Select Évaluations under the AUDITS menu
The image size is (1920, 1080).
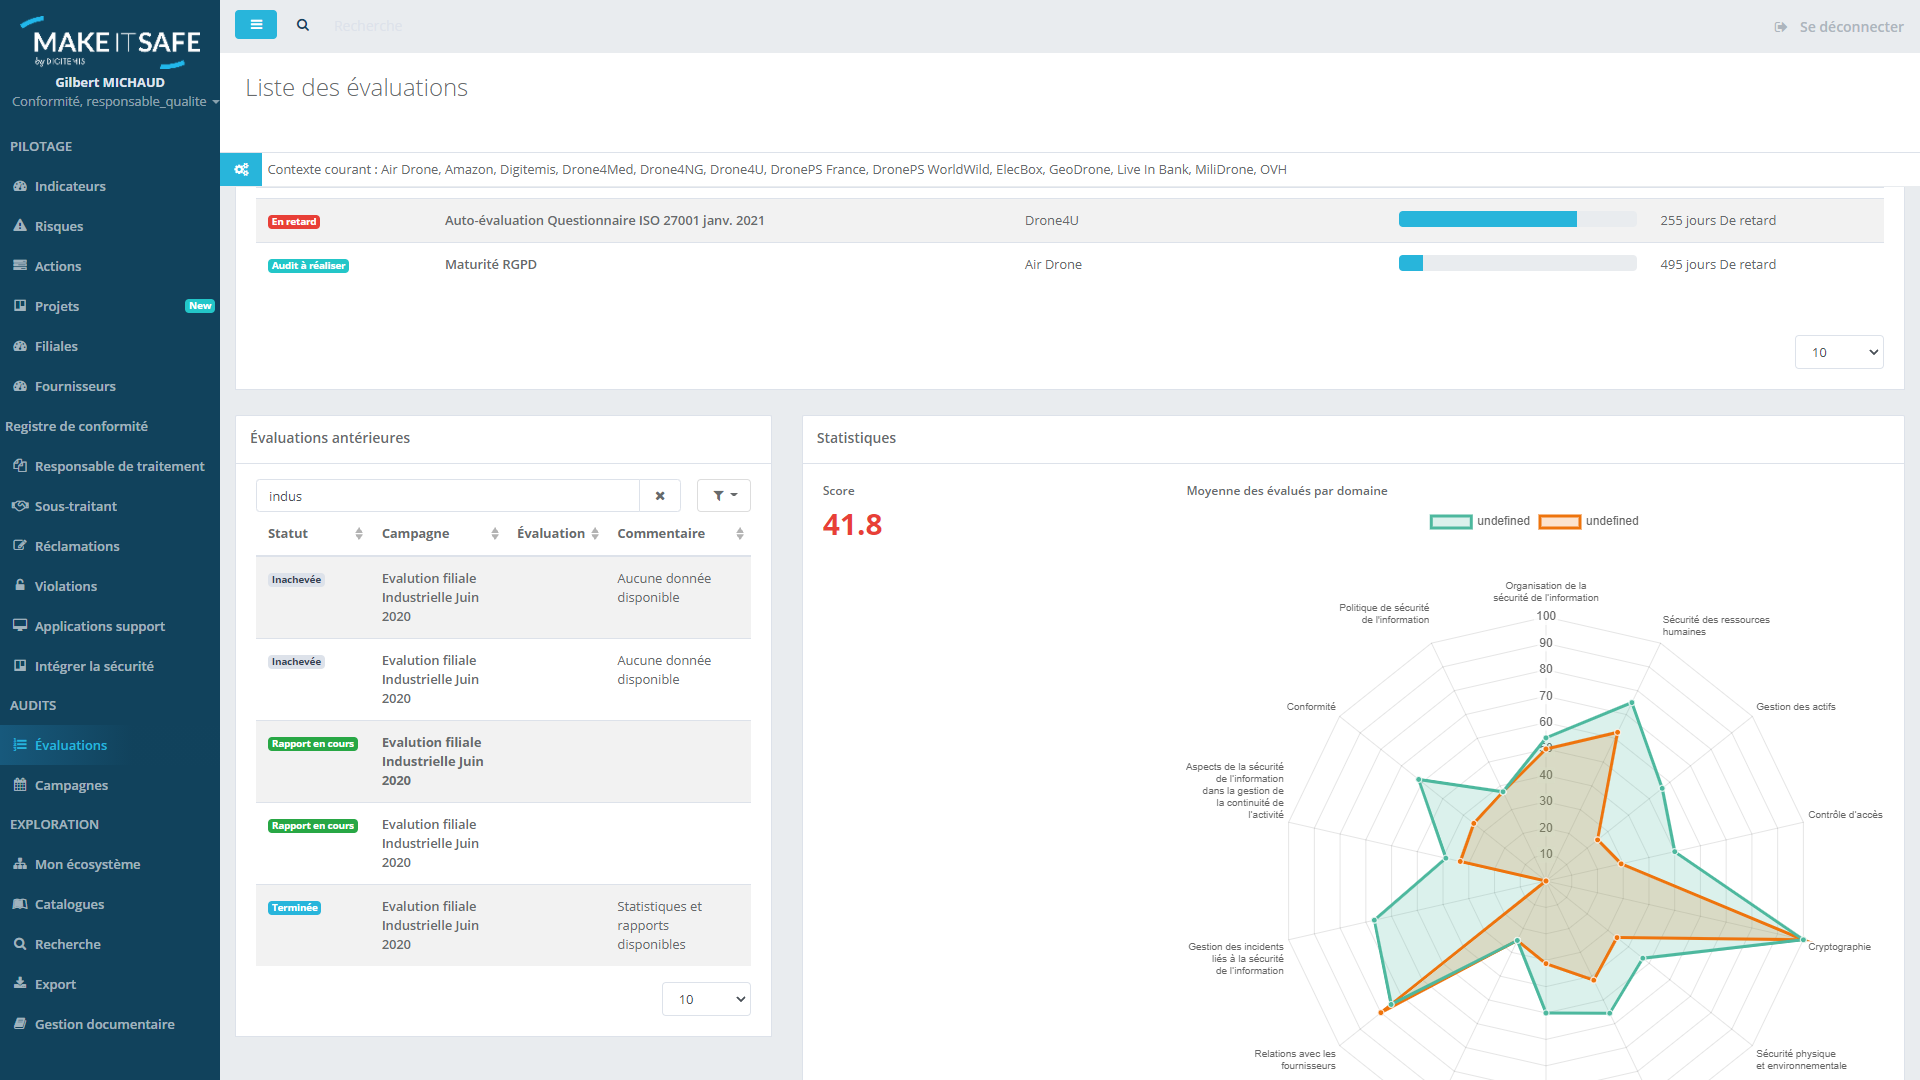point(70,745)
